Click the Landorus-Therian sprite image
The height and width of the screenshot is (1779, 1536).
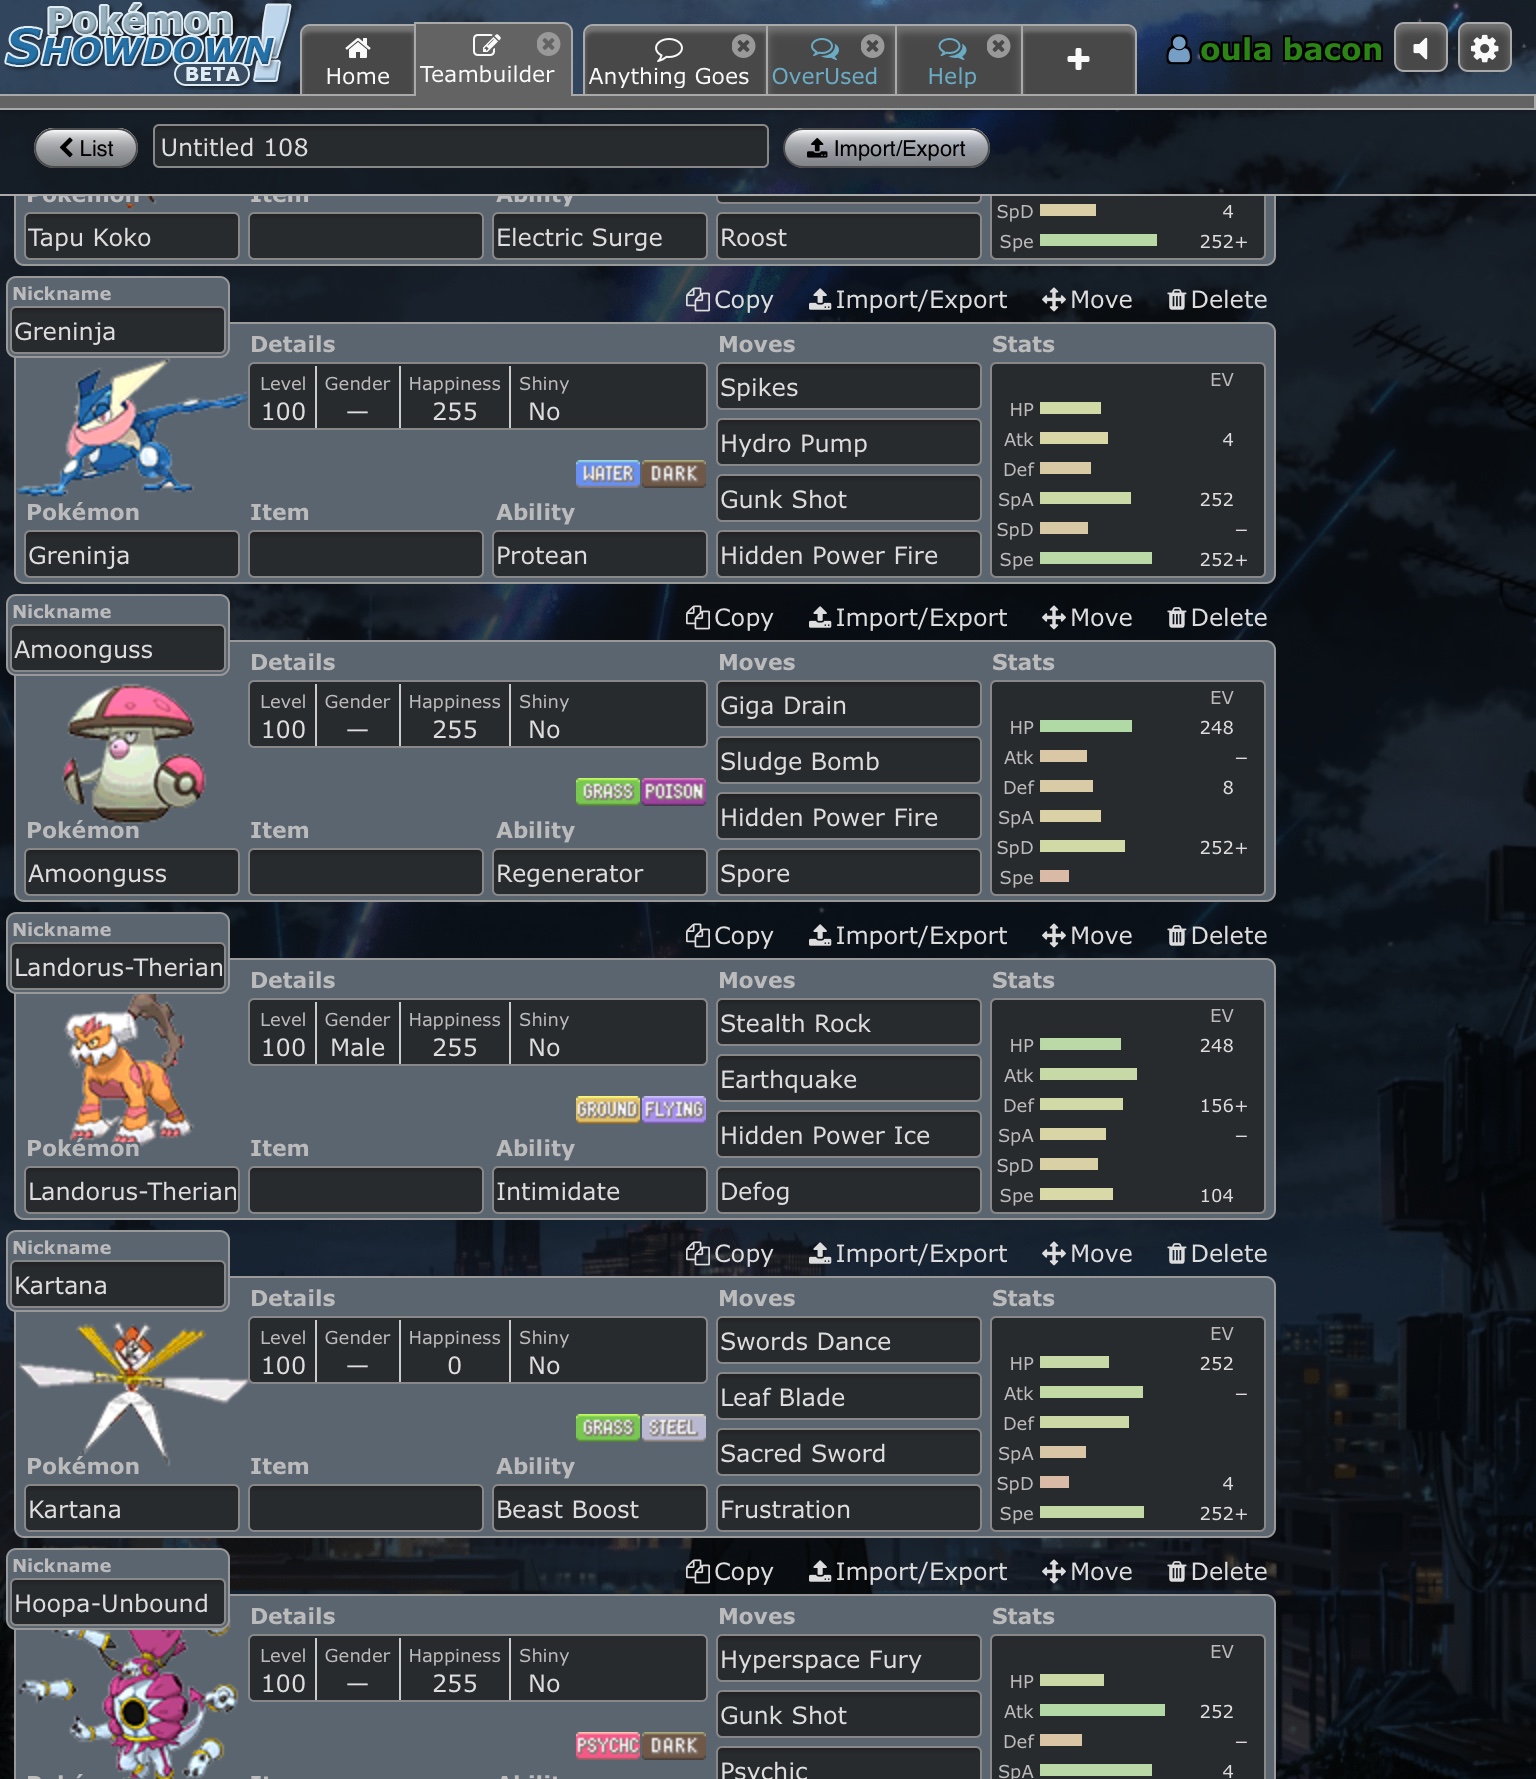point(126,1068)
